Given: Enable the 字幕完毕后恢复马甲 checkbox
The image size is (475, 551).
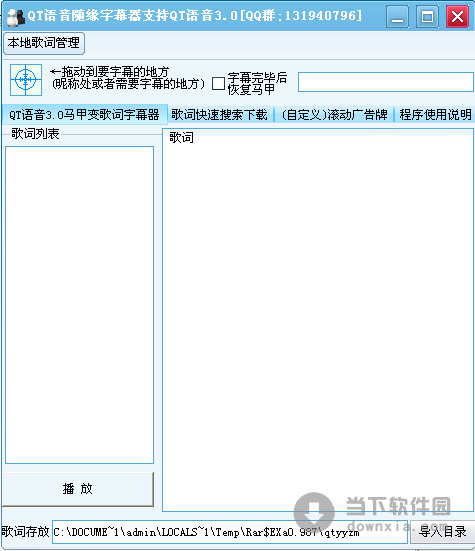Looking at the screenshot, I should pos(219,84).
